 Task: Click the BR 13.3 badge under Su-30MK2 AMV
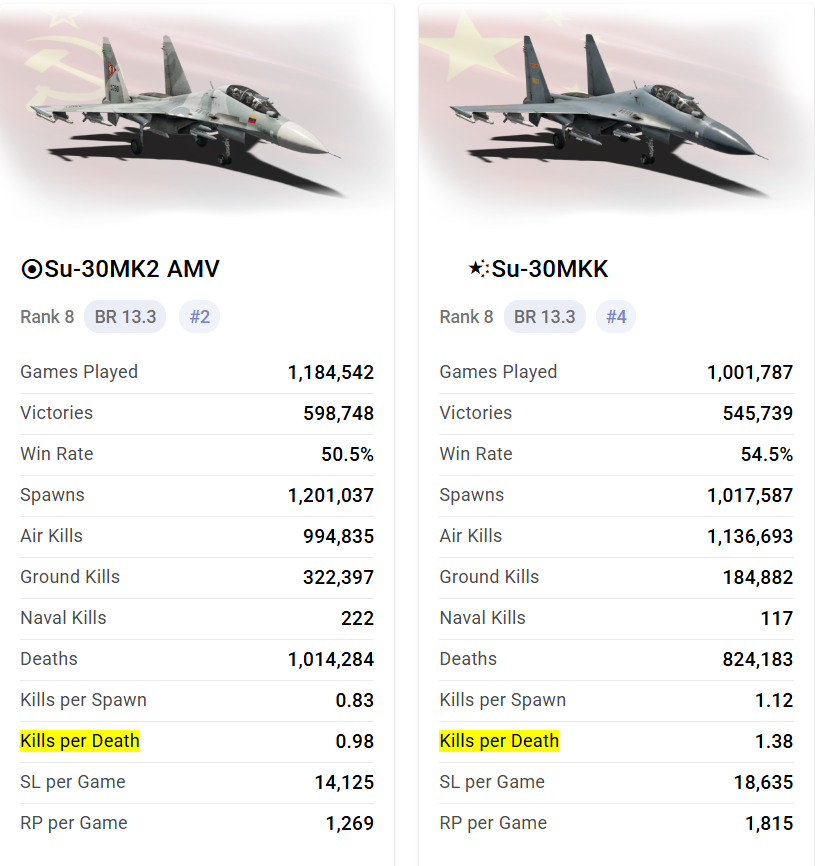coord(125,317)
